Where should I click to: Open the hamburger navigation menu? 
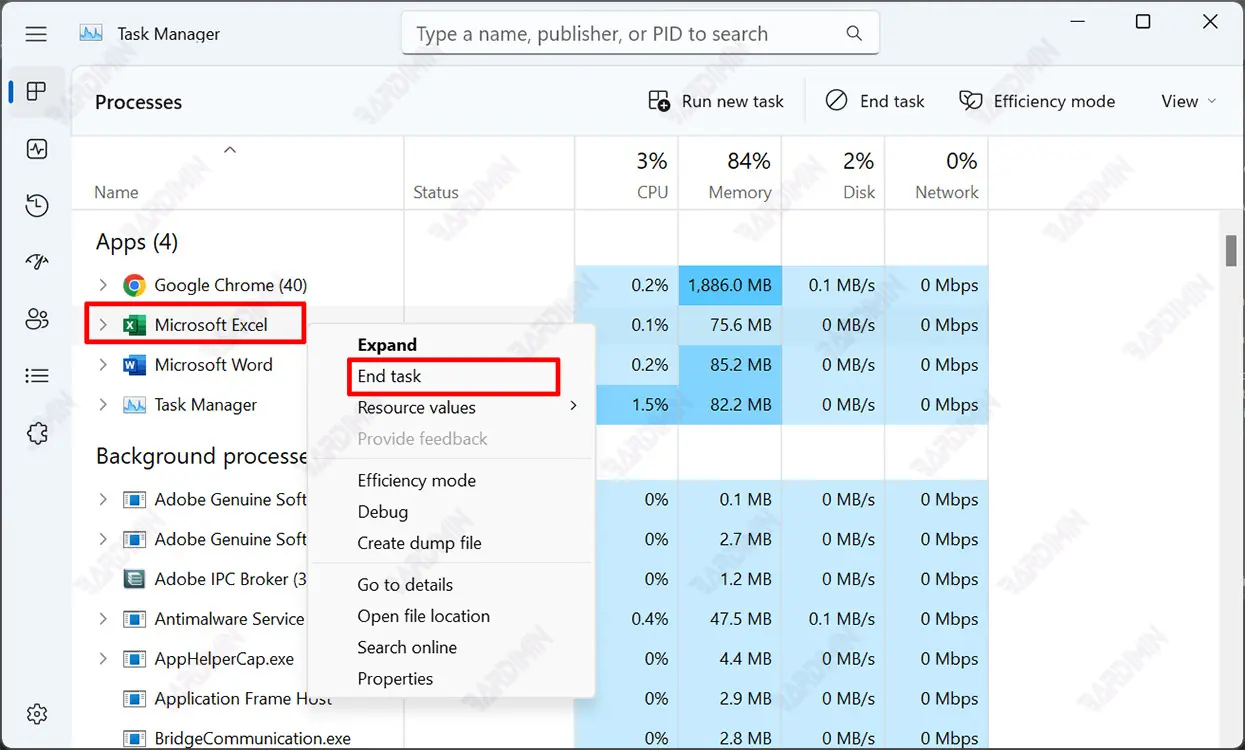pos(36,34)
